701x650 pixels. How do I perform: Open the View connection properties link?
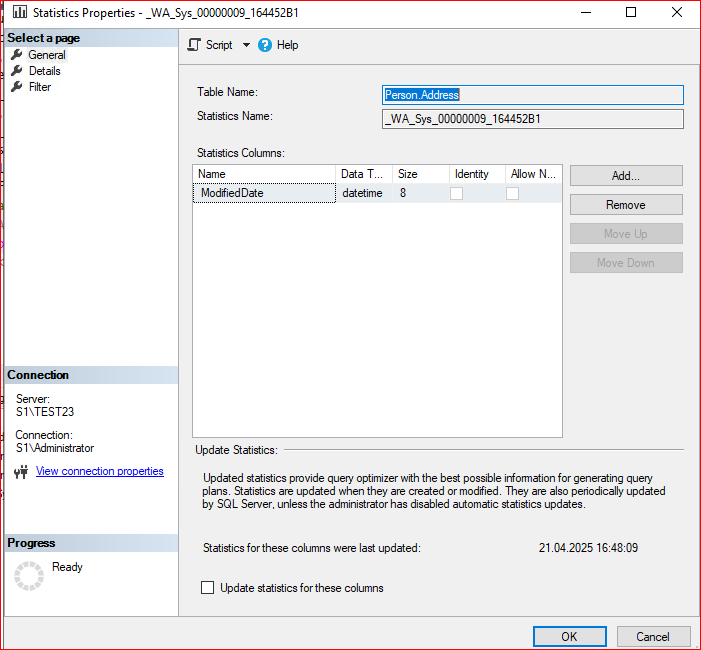pos(99,471)
